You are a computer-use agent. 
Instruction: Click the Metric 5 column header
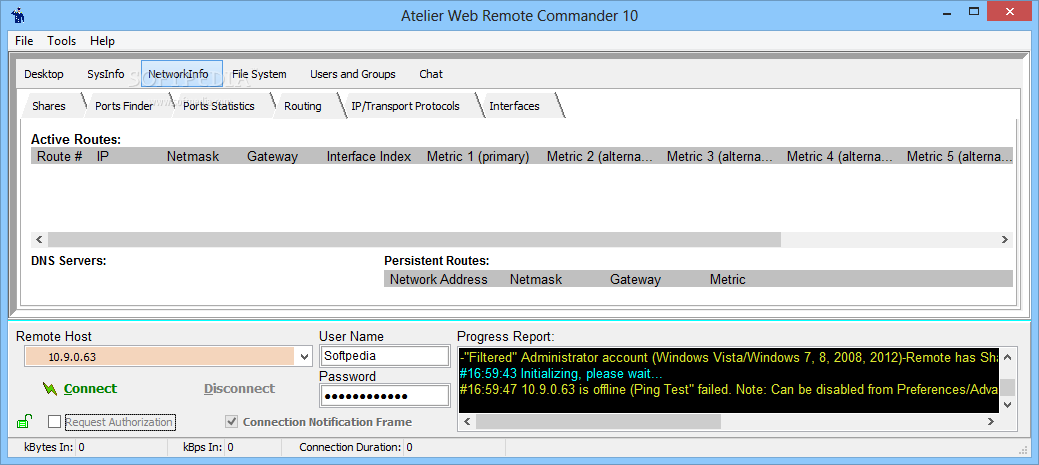[957, 156]
